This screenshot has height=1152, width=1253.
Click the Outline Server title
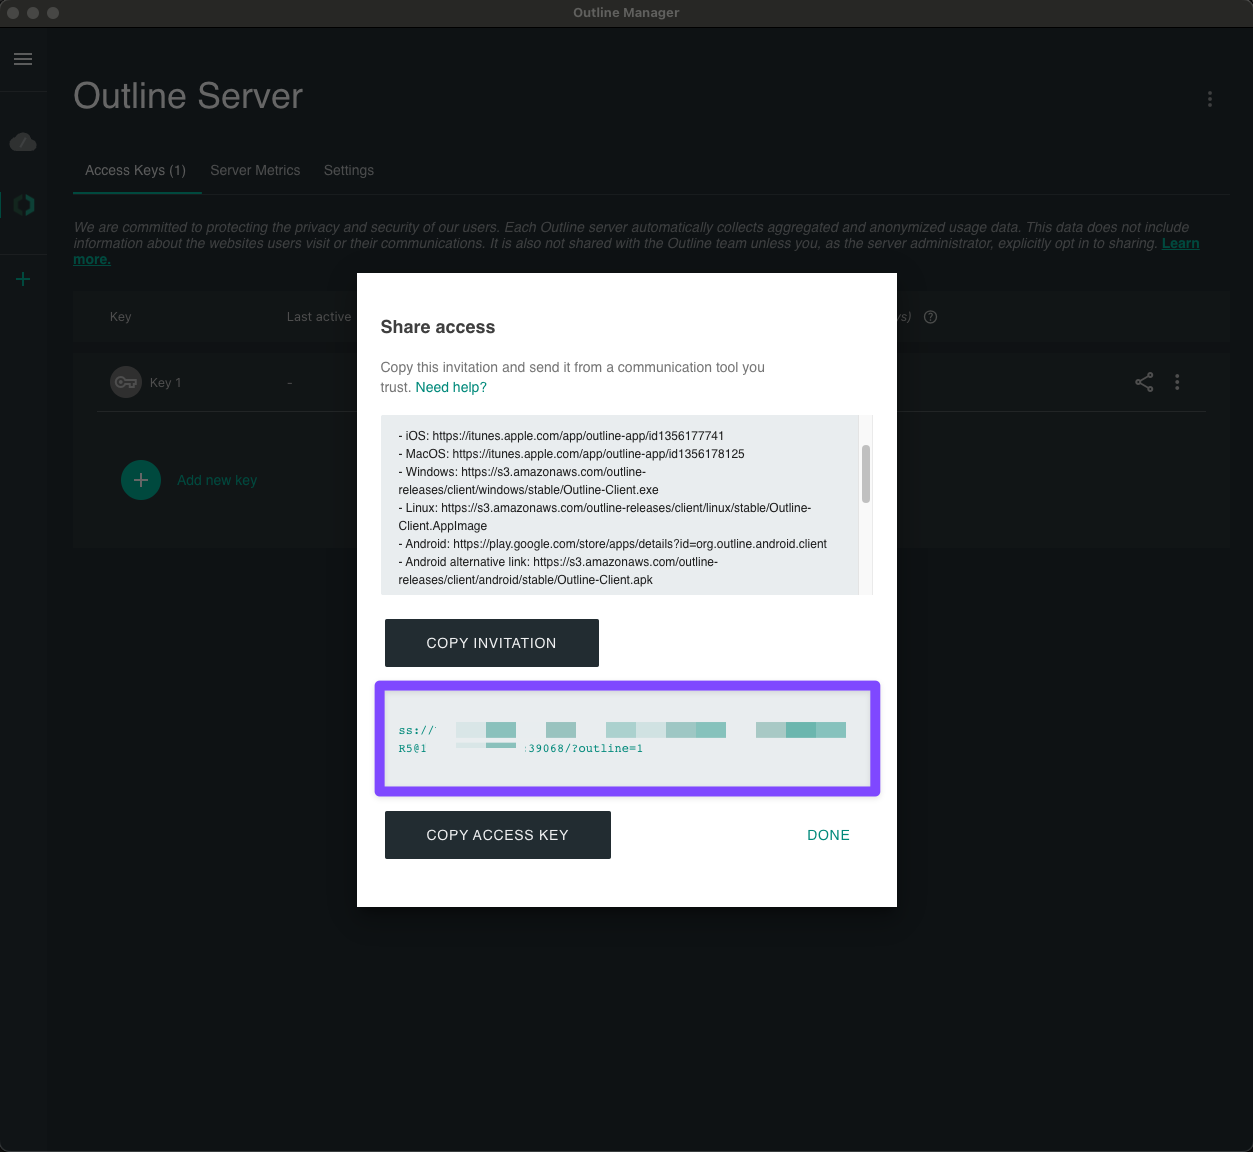tap(188, 96)
